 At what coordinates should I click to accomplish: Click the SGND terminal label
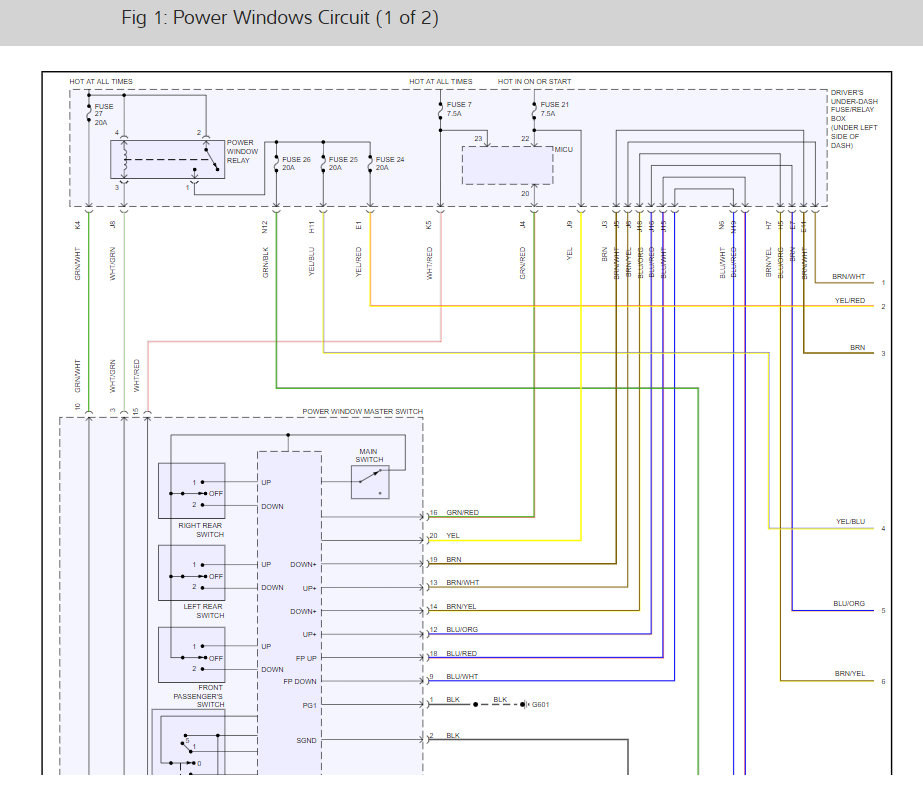[306, 741]
